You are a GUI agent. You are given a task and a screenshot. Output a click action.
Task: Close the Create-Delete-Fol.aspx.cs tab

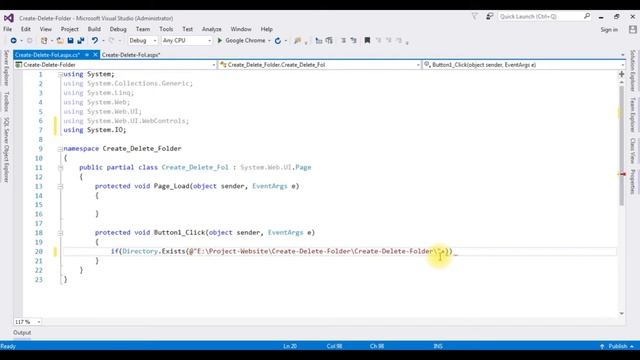95,55
